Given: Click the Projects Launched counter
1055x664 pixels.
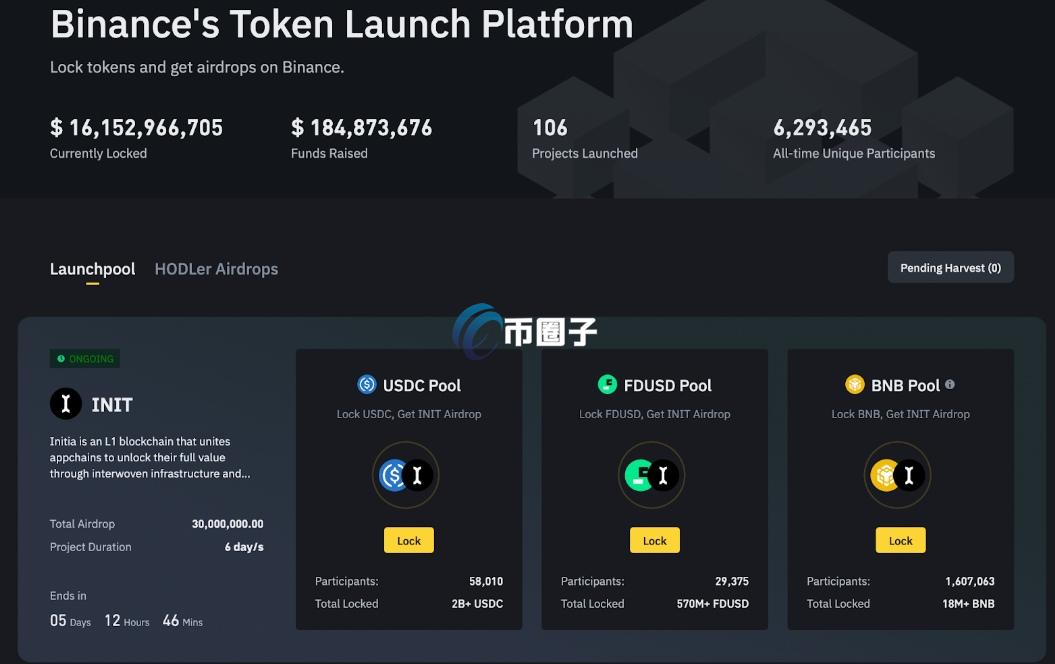Looking at the screenshot, I should pyautogui.click(x=550, y=128).
